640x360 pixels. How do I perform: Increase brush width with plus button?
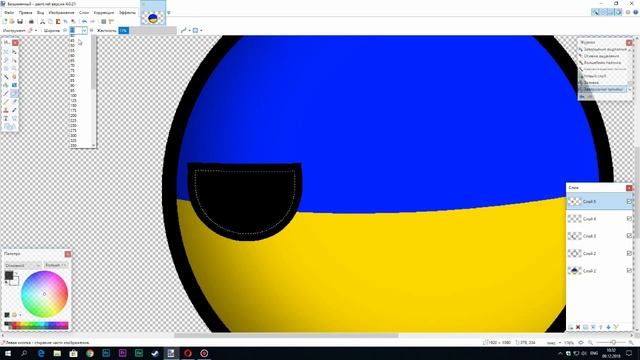[x=91, y=30]
